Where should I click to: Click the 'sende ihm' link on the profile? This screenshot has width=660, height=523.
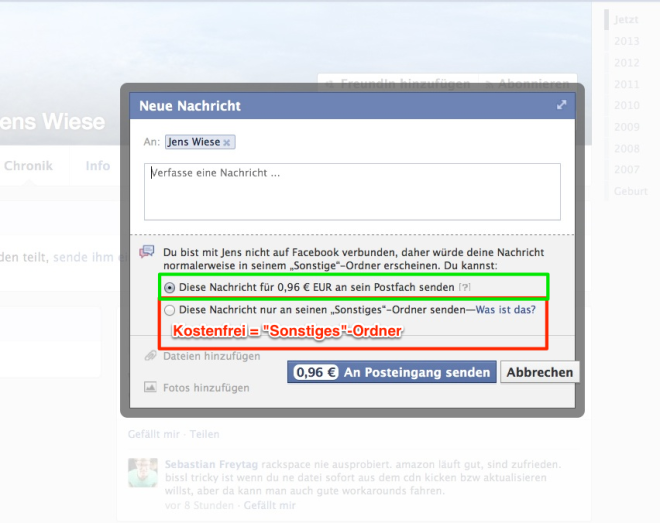pos(83,257)
